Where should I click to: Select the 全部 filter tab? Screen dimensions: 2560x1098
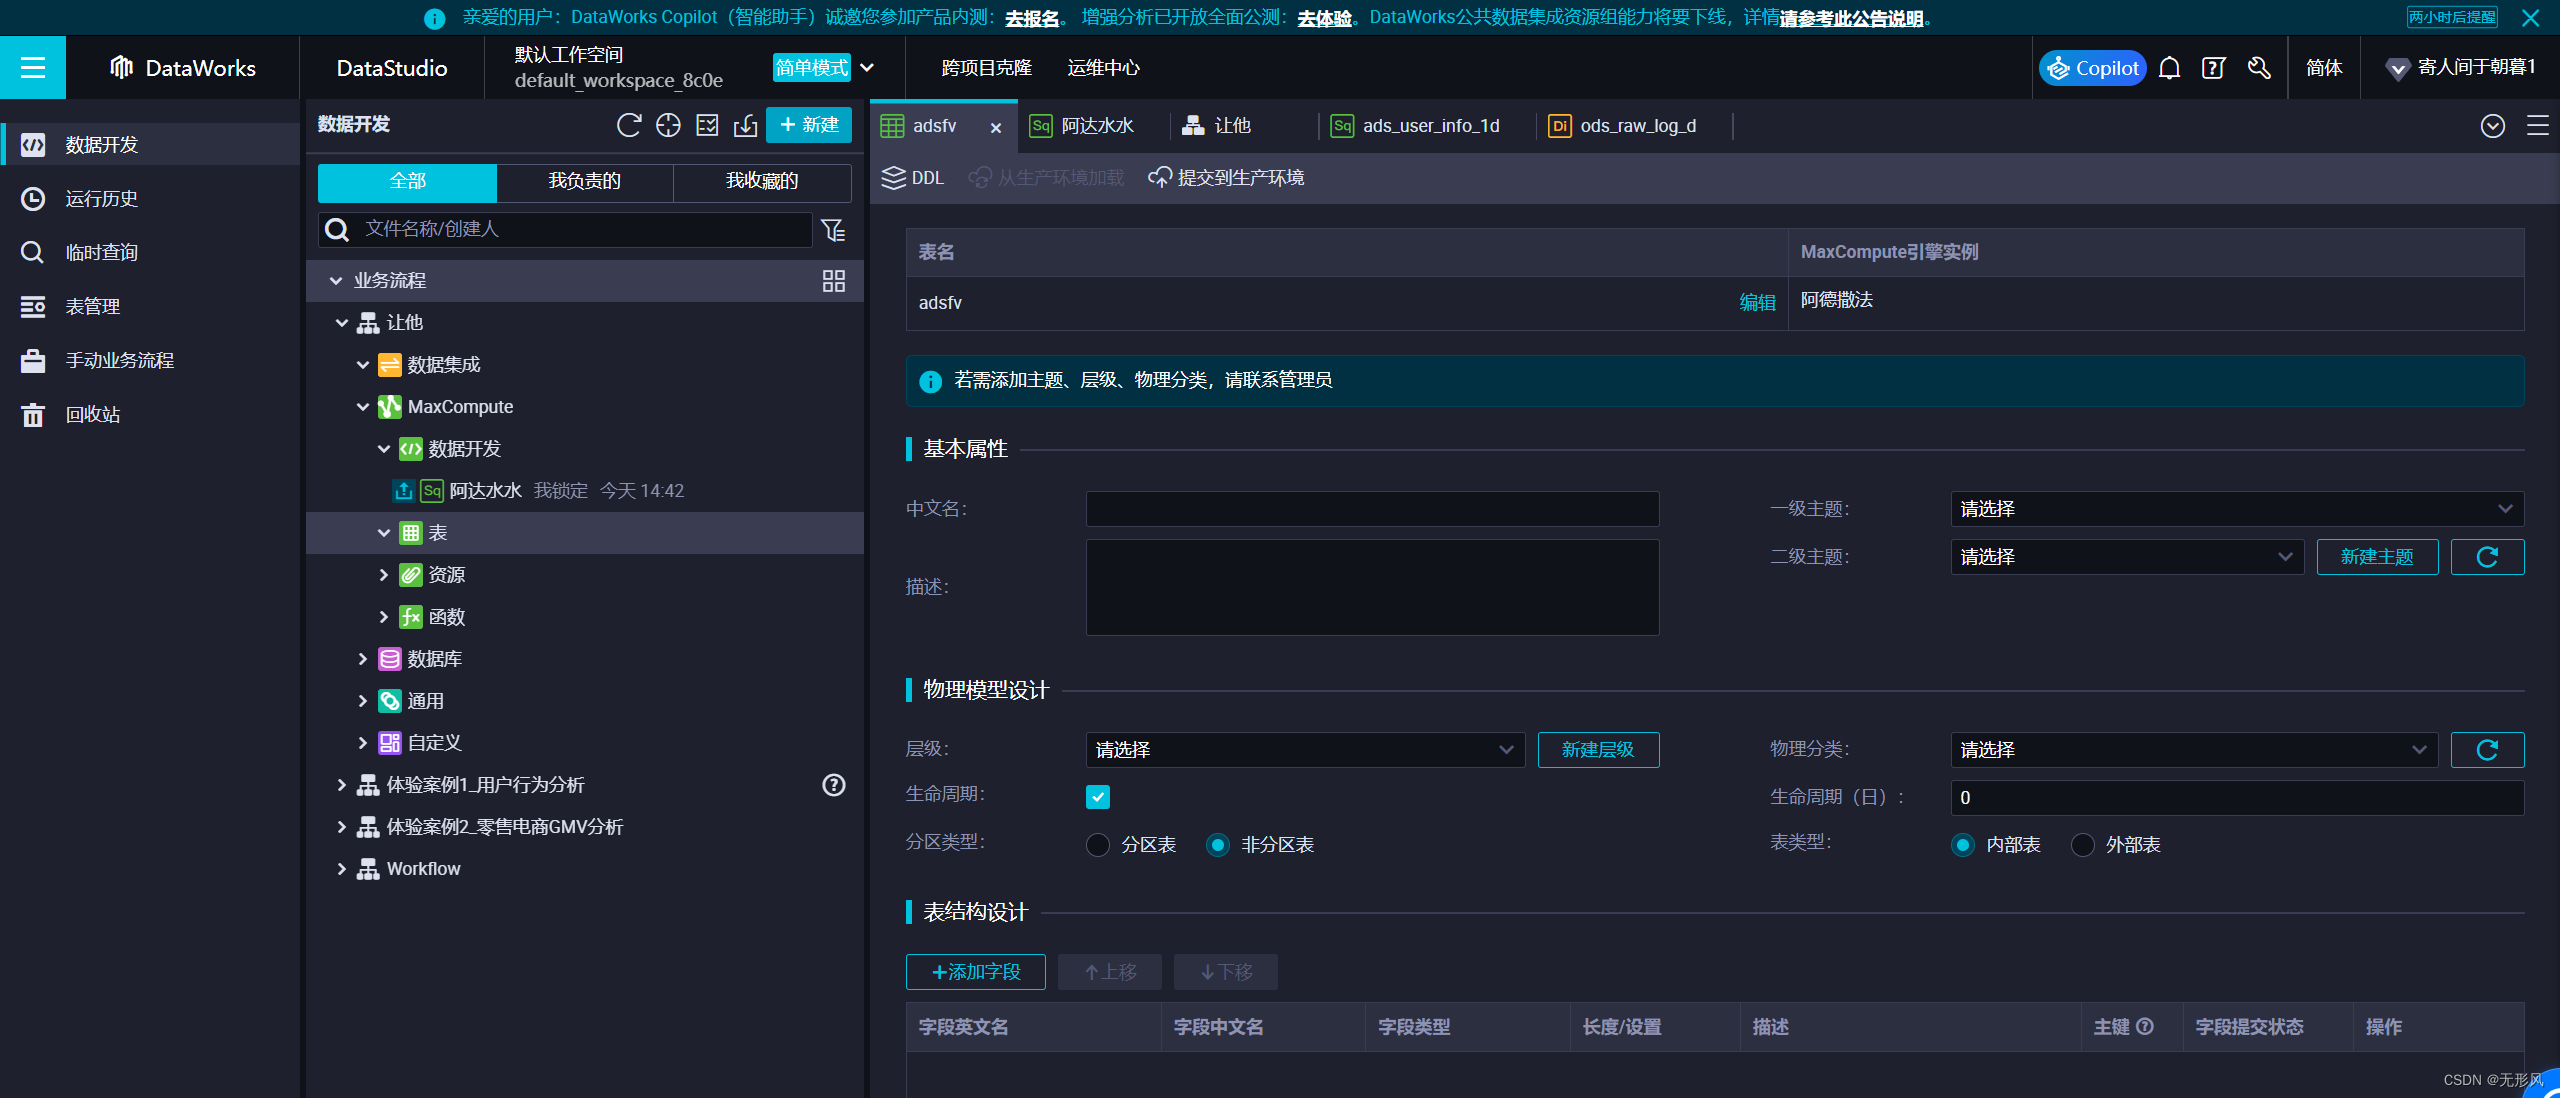407,181
